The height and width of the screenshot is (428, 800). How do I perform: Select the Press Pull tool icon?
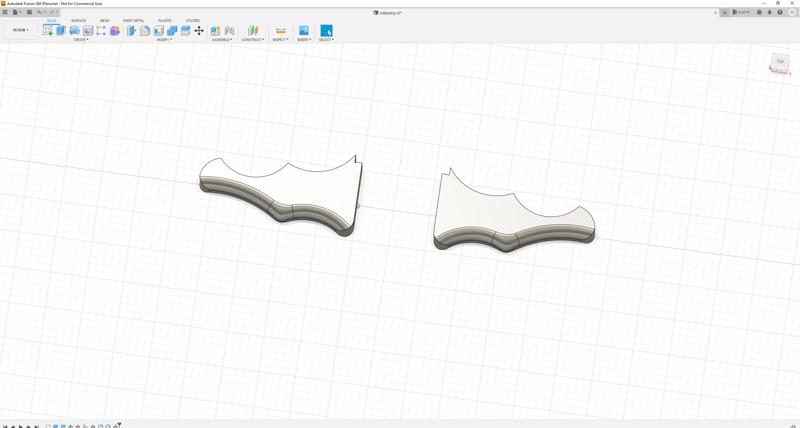point(131,31)
